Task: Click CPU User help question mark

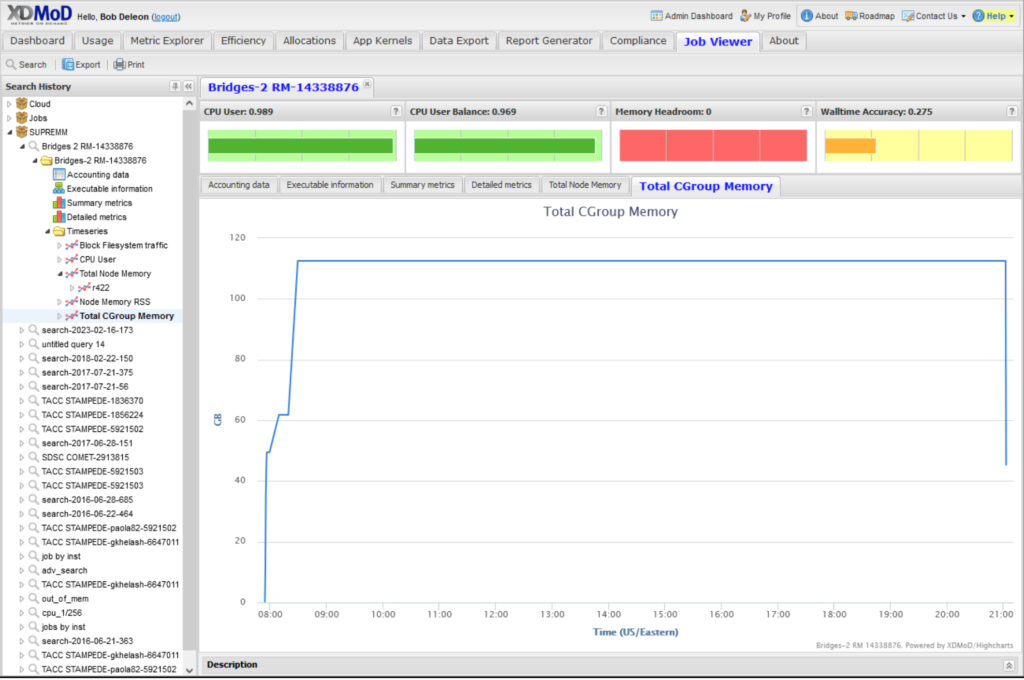Action: click(396, 111)
